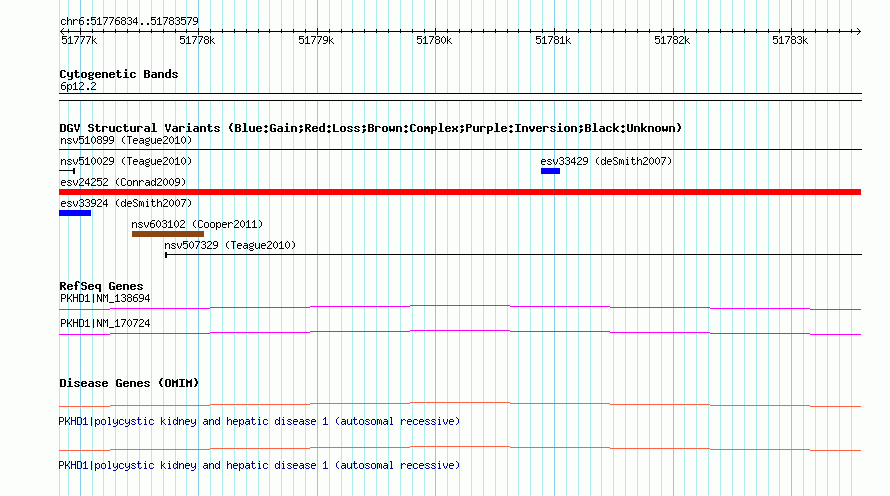890x496 pixels.
Task: Select the 6p12.2 band label
Action: (x=78, y=87)
